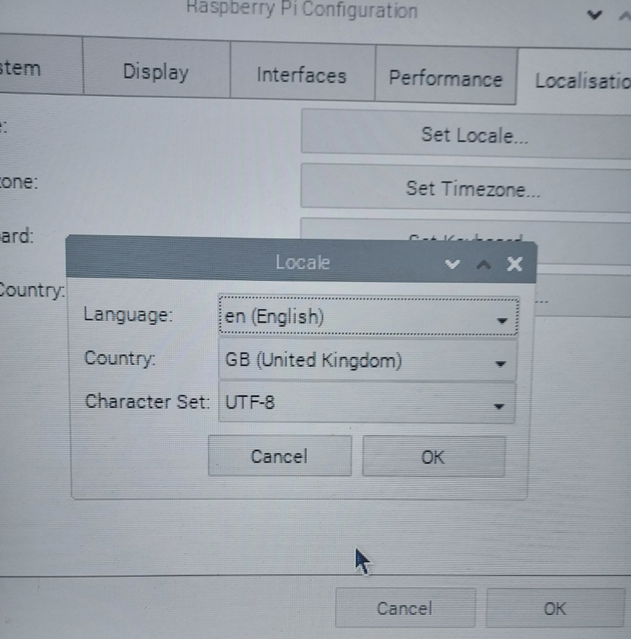Open the Country dropdown showing GB (United Kingdom)

click(368, 361)
